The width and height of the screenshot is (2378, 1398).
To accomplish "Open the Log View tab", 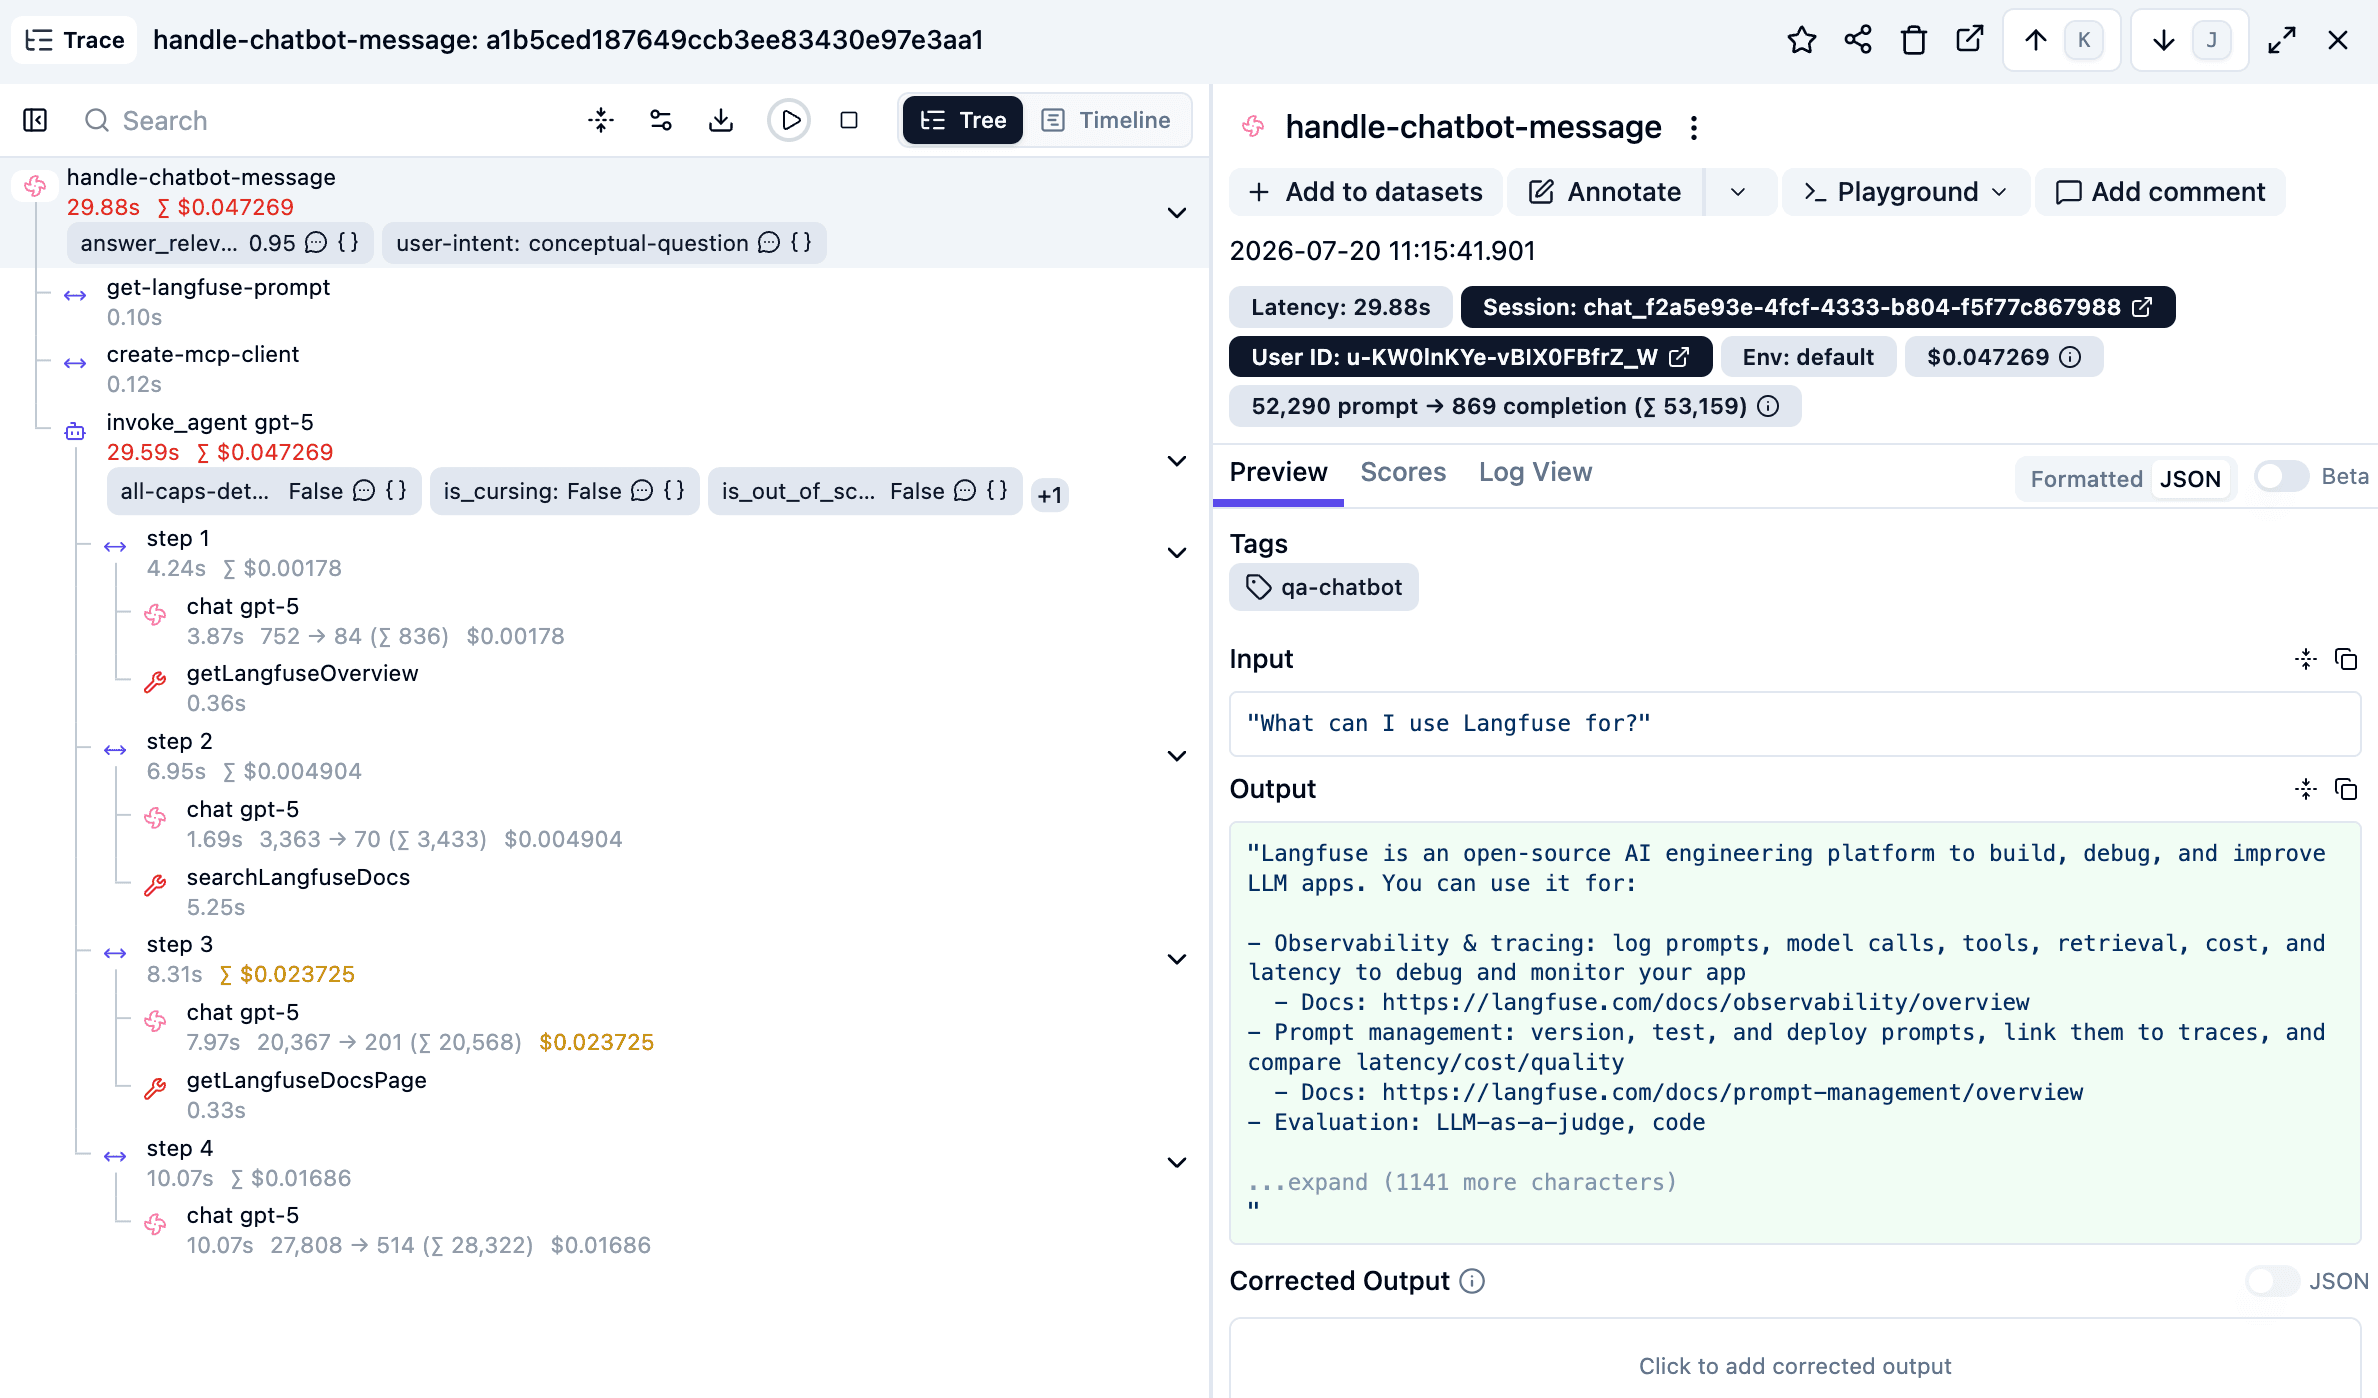I will pyautogui.click(x=1535, y=472).
